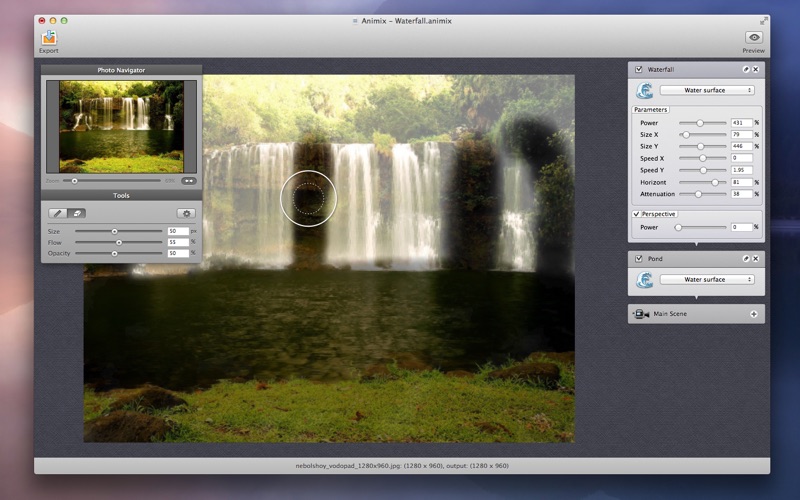Open Waterfall's Water surface dropdown
Image resolution: width=800 pixels, height=500 pixels.
707,90
